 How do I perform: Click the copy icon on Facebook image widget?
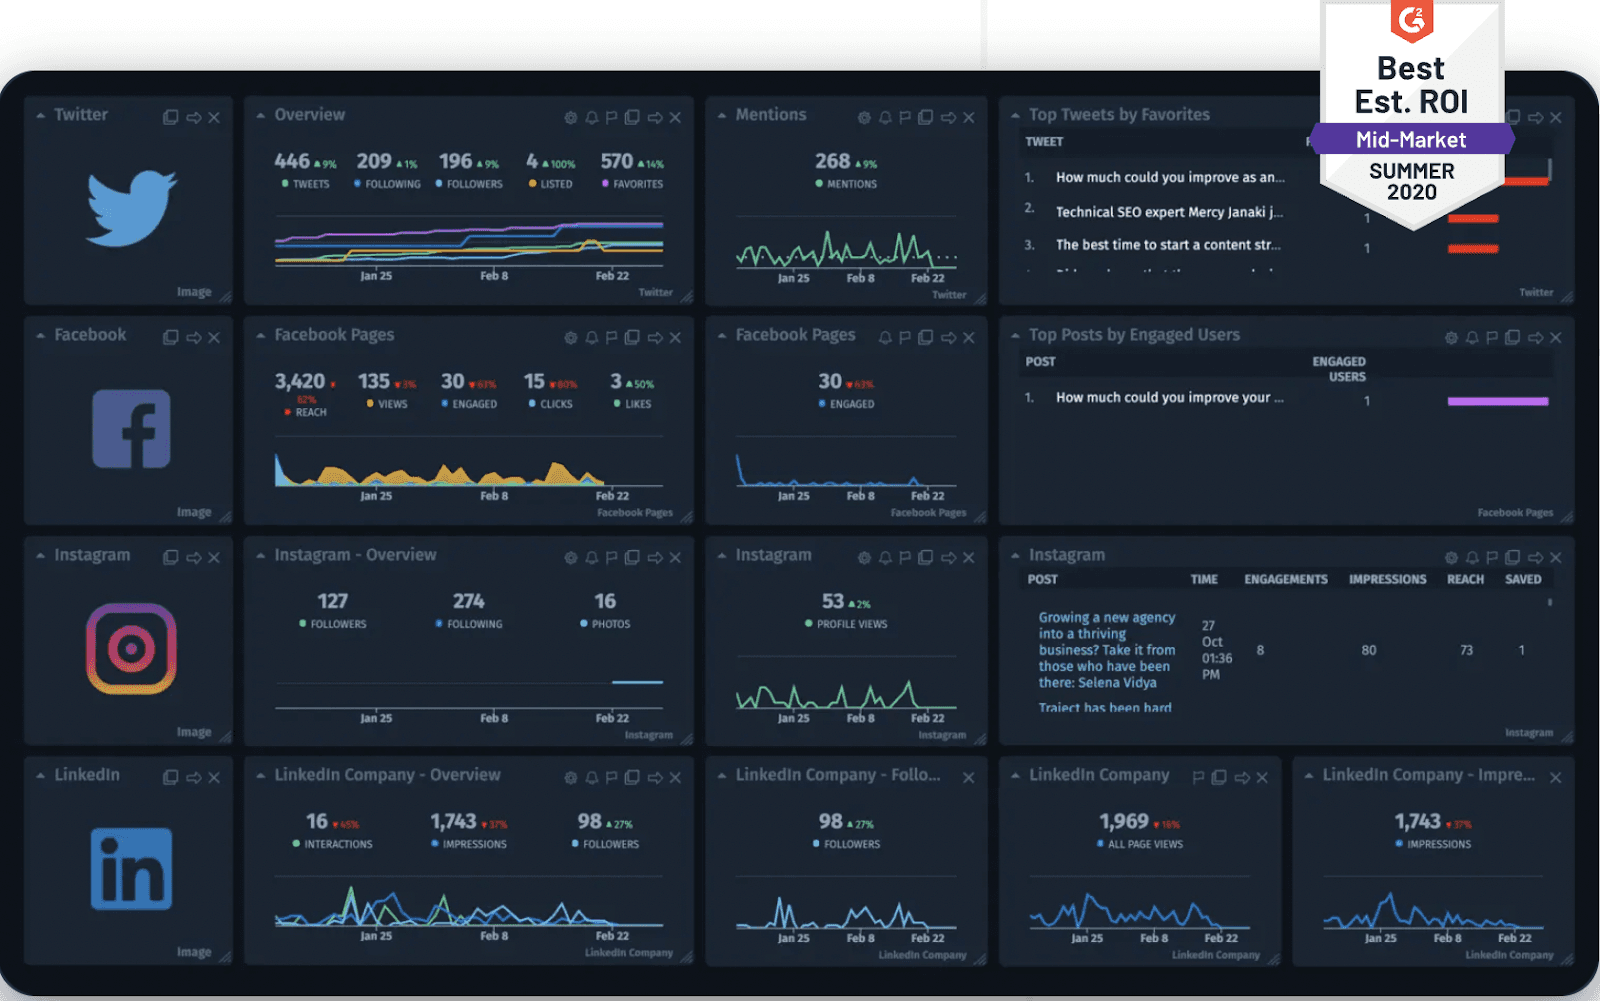(x=171, y=338)
